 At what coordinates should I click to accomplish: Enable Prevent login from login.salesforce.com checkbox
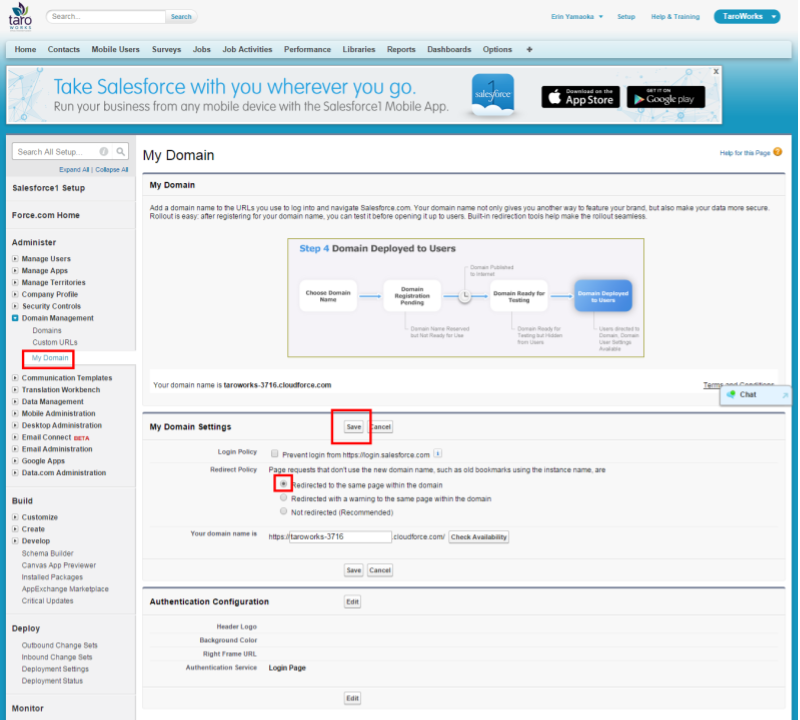tap(274, 454)
